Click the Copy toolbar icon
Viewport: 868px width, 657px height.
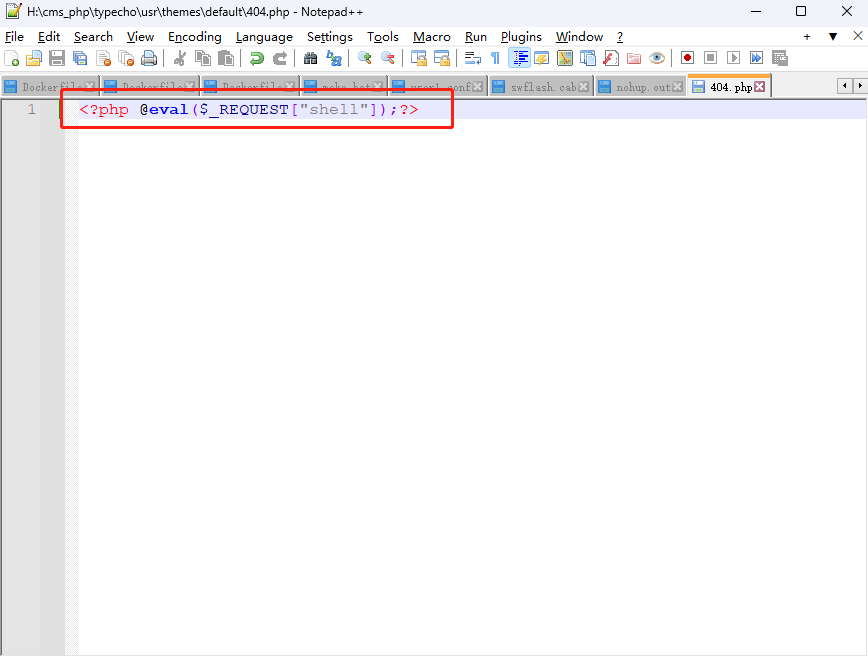click(203, 58)
